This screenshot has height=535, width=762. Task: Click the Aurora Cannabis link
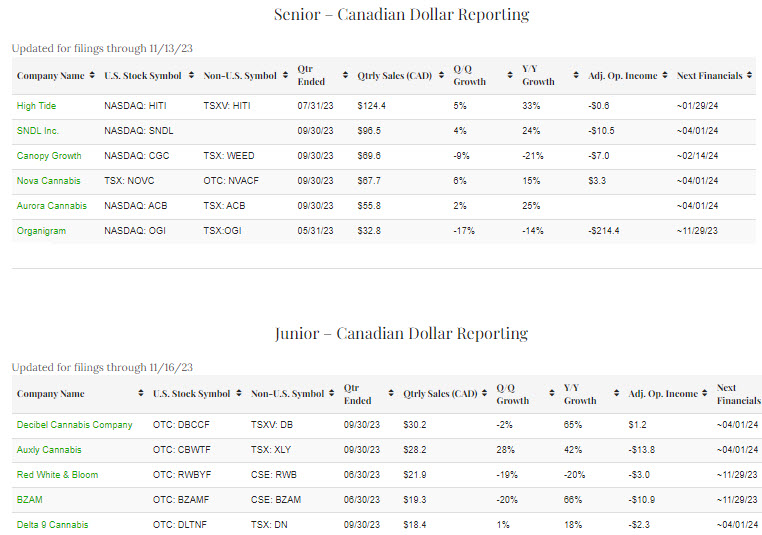click(x=51, y=206)
